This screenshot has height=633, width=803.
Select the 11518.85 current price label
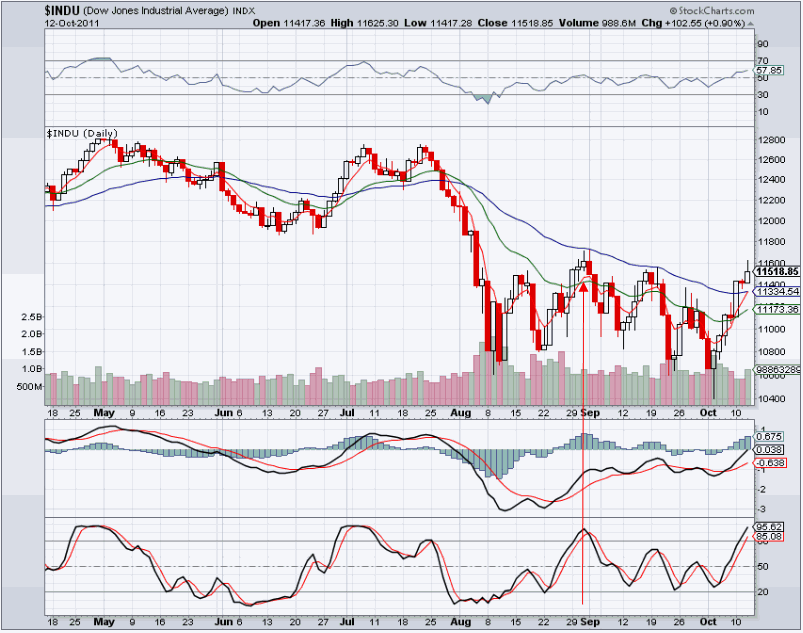(777, 271)
